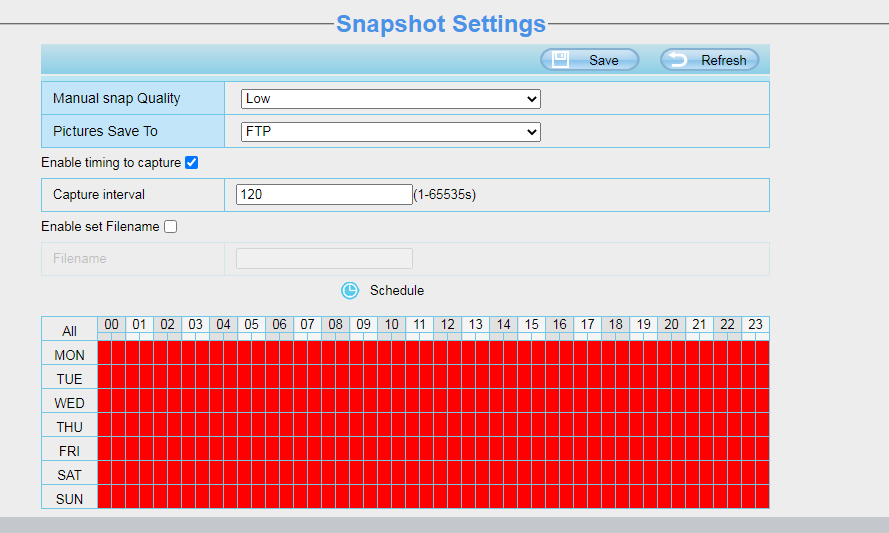Screen dimensions: 889x533
Task: Click into the Capture interval field
Action: click(324, 194)
